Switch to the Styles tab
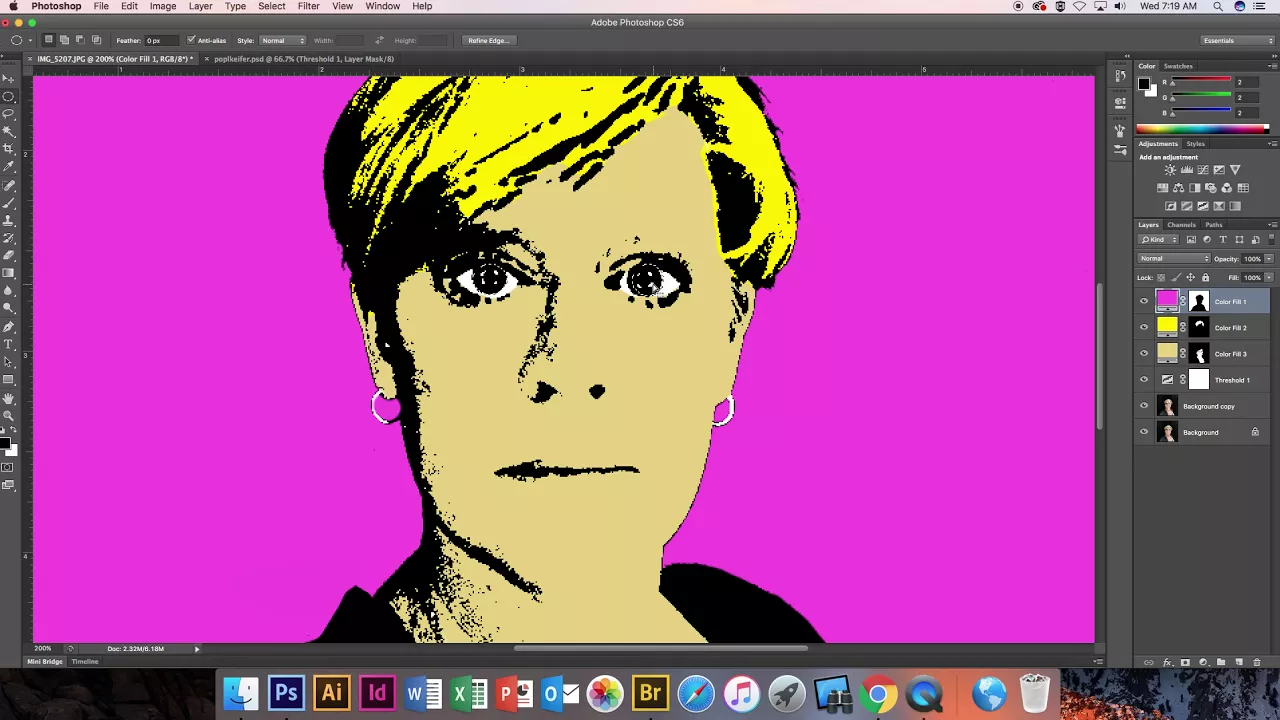The height and width of the screenshot is (720, 1280). click(1195, 144)
